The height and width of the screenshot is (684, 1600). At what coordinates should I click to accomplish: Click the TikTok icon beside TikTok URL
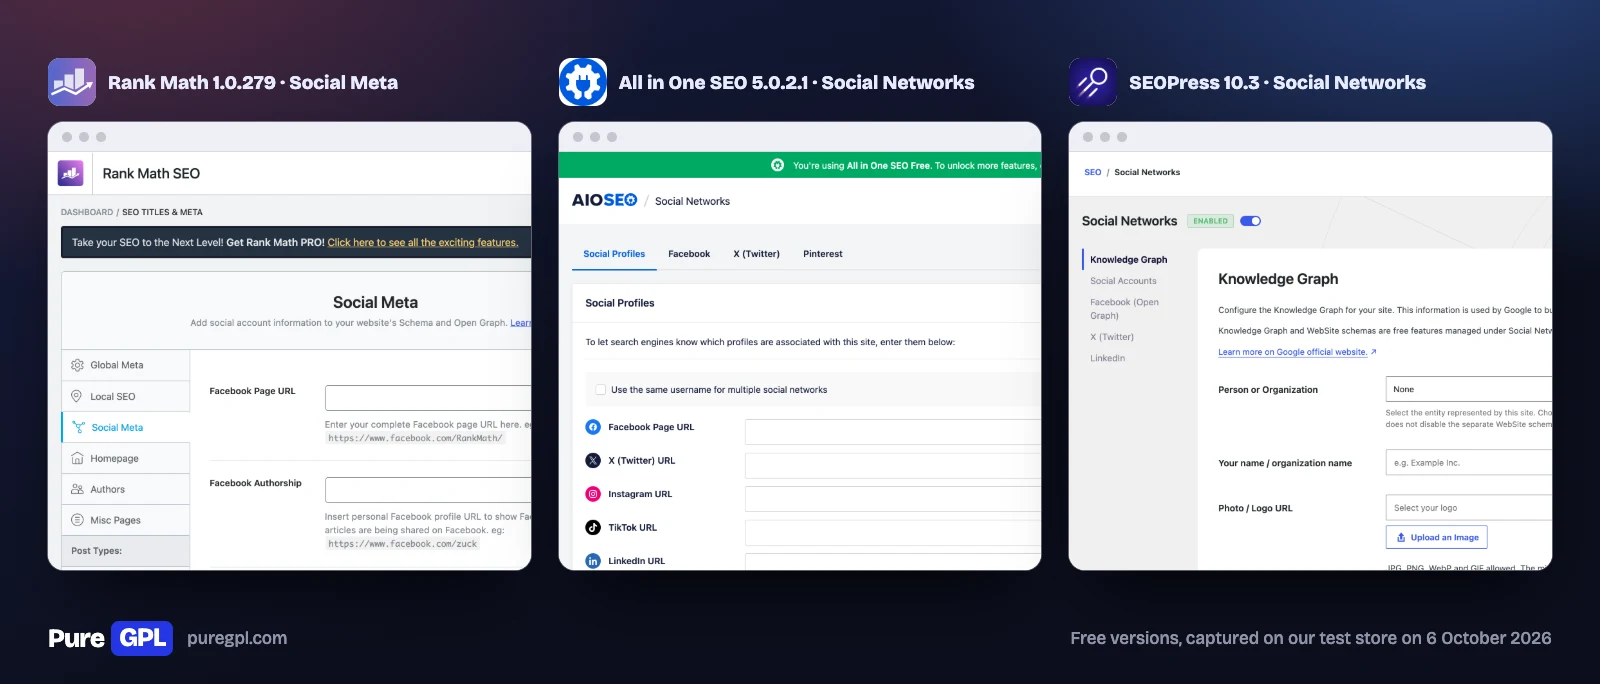pos(593,528)
